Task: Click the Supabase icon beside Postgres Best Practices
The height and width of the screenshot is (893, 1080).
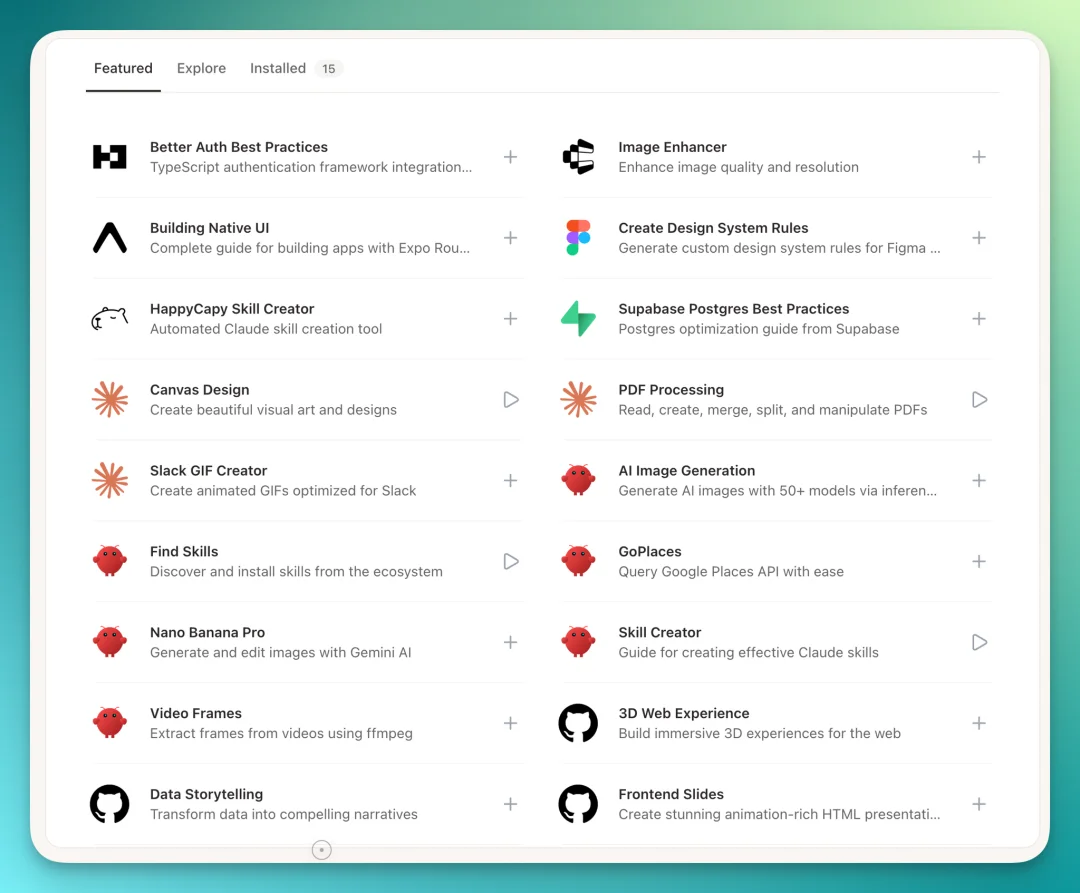Action: 578,318
